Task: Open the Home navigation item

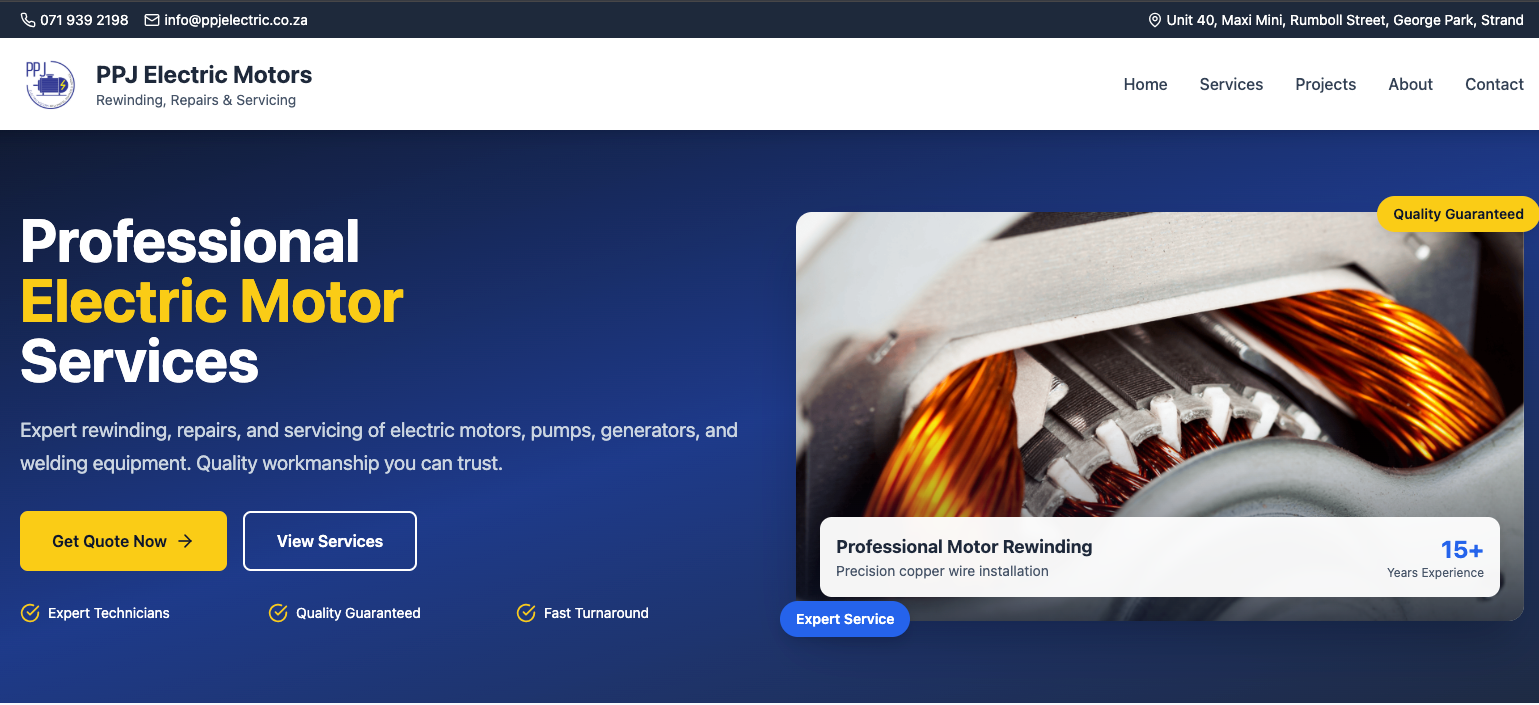Action: 1145,84
